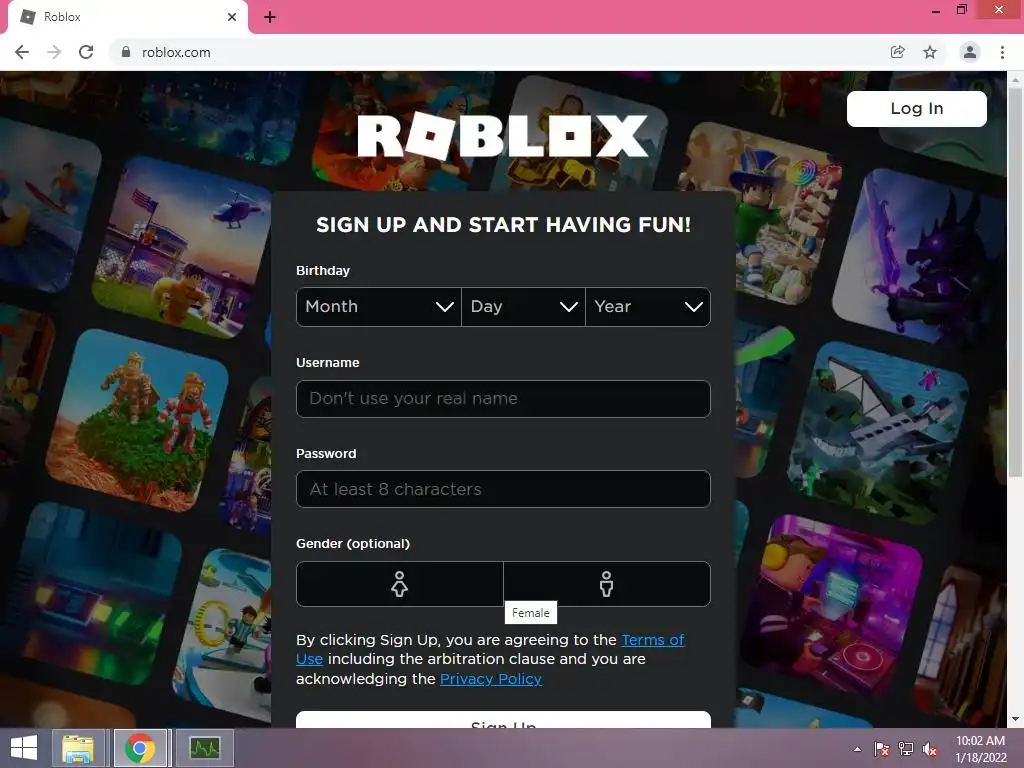Click the helicopter game thumbnail

pyautogui.click(x=183, y=247)
